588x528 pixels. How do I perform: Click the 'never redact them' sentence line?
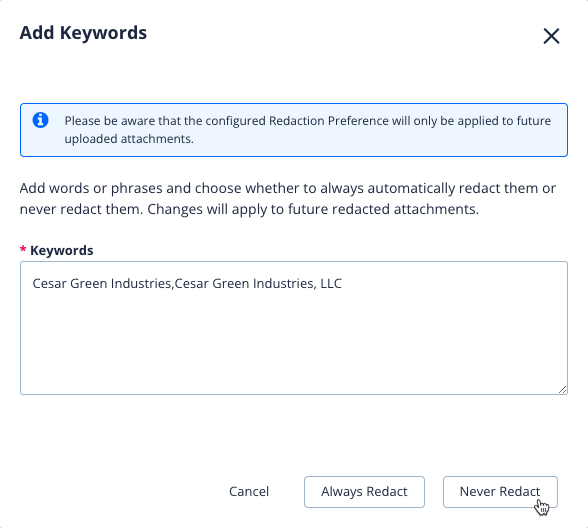[249, 209]
